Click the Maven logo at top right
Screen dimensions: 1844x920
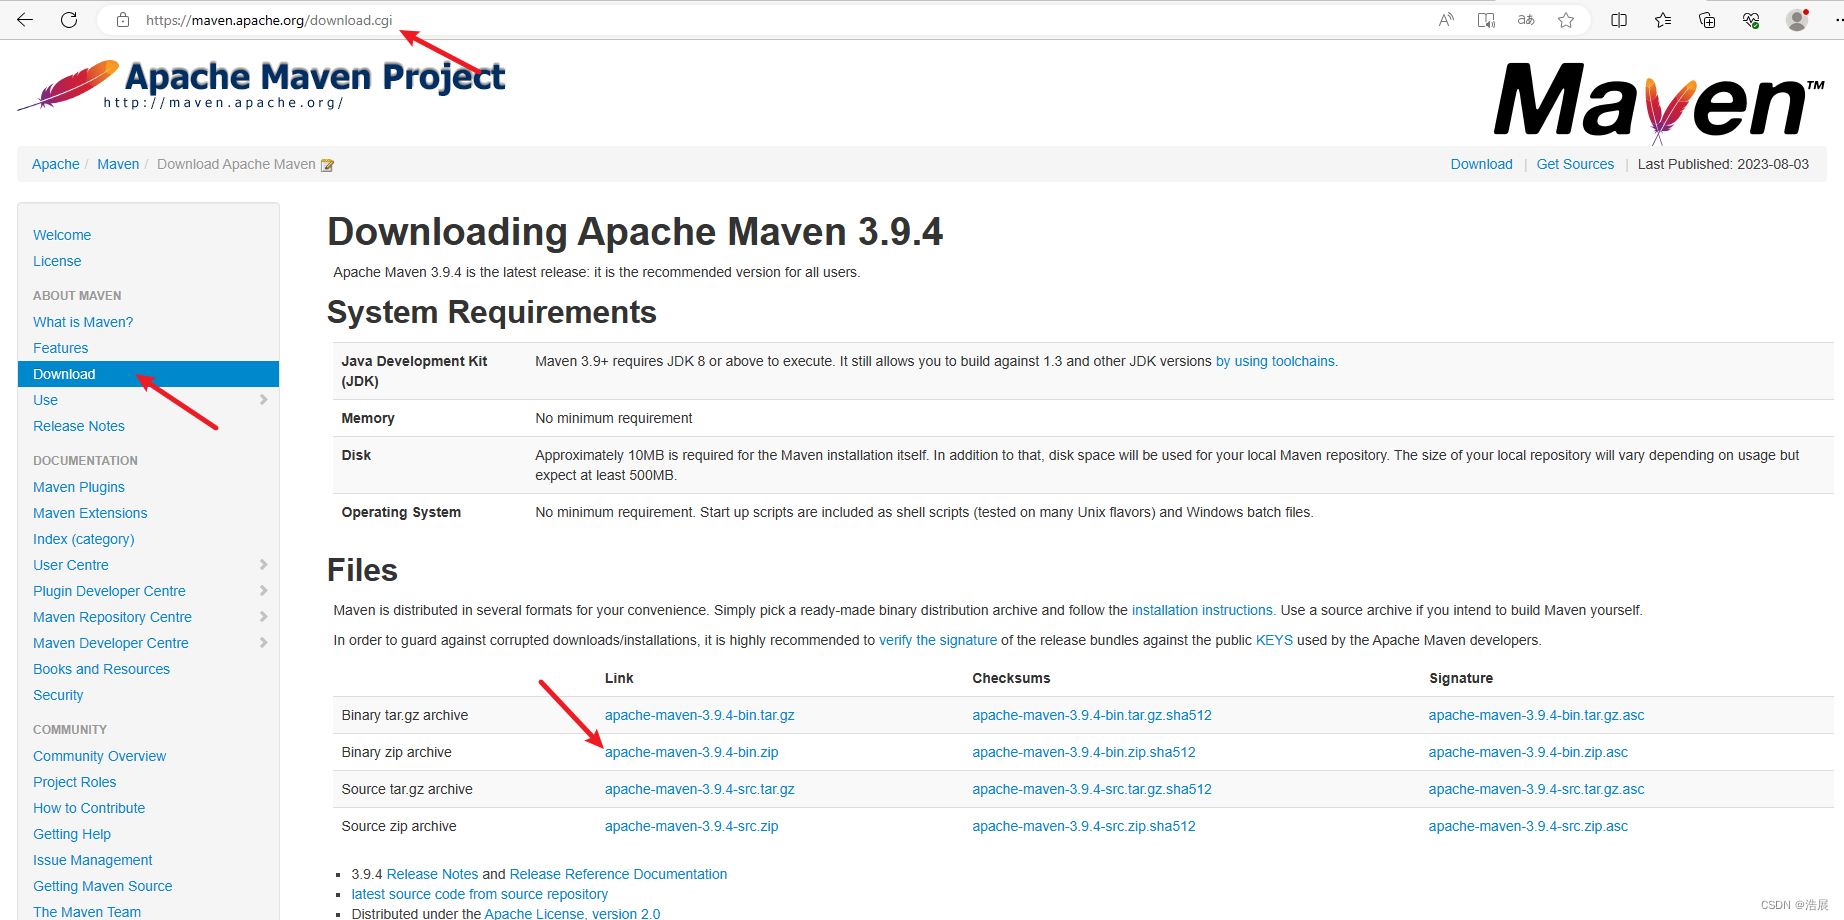(1659, 102)
